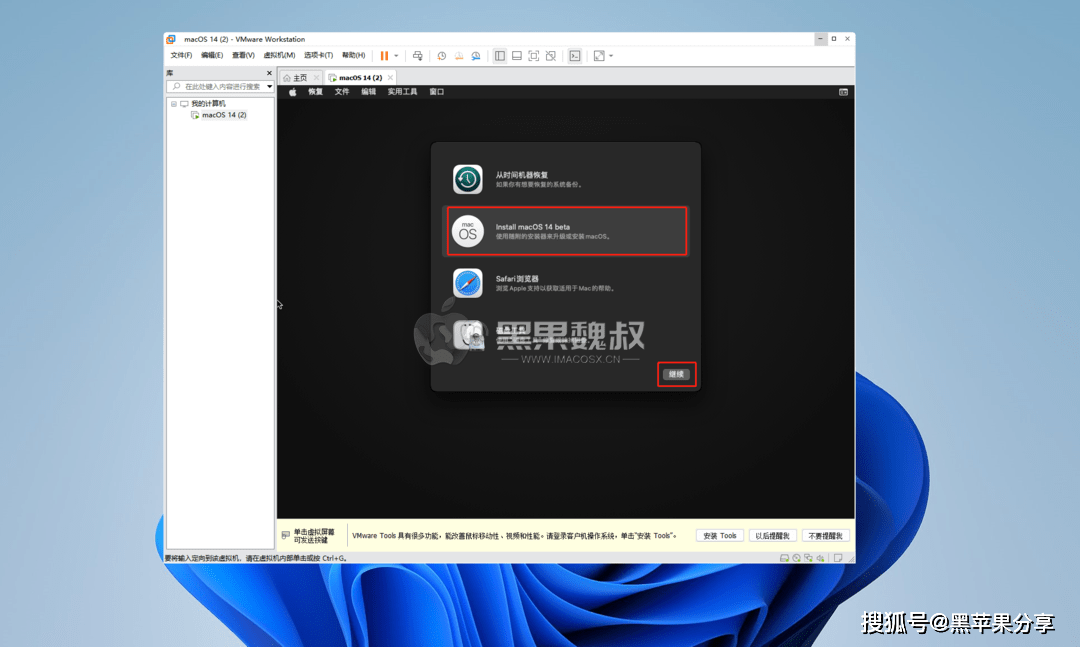The height and width of the screenshot is (647, 1080).
Task: Open the 恢复 menu in macOS Recovery
Action: 315,92
